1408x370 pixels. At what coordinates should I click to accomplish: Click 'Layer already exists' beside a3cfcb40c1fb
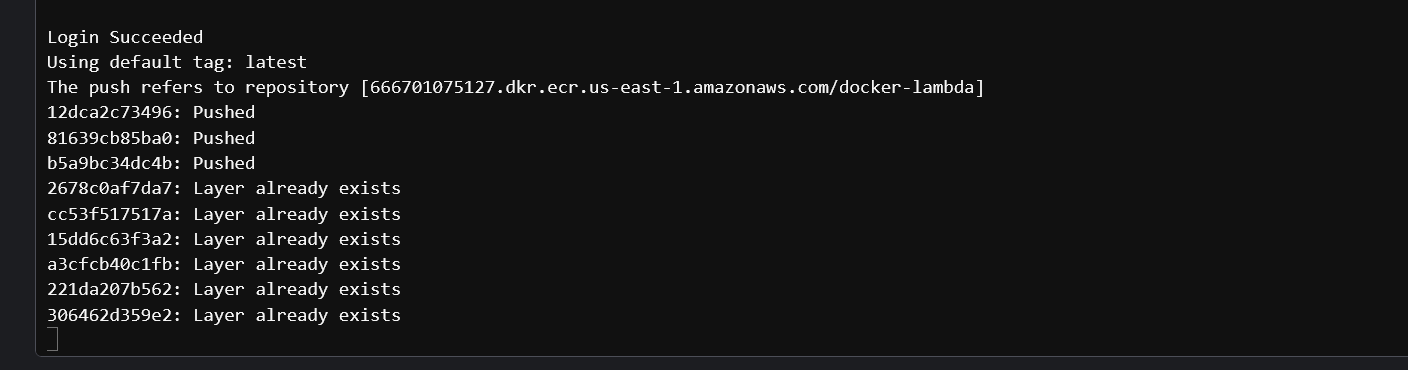297,264
